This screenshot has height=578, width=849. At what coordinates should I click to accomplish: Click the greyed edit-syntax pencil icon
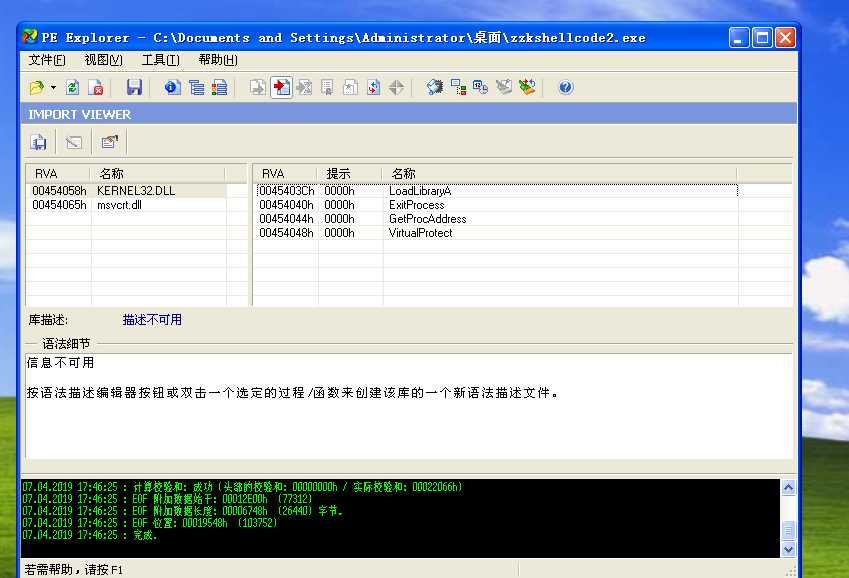coord(74,142)
